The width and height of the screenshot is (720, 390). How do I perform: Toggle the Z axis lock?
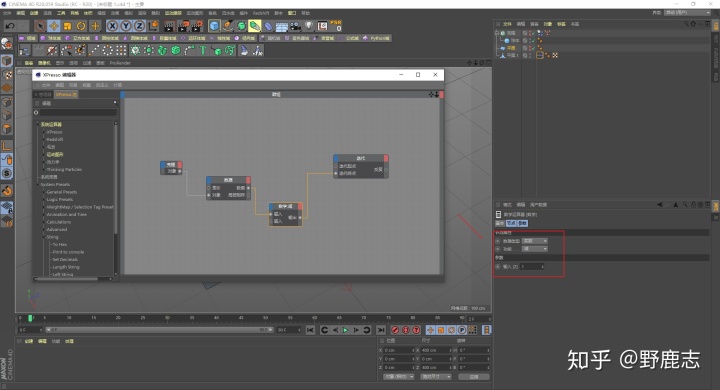click(140, 26)
